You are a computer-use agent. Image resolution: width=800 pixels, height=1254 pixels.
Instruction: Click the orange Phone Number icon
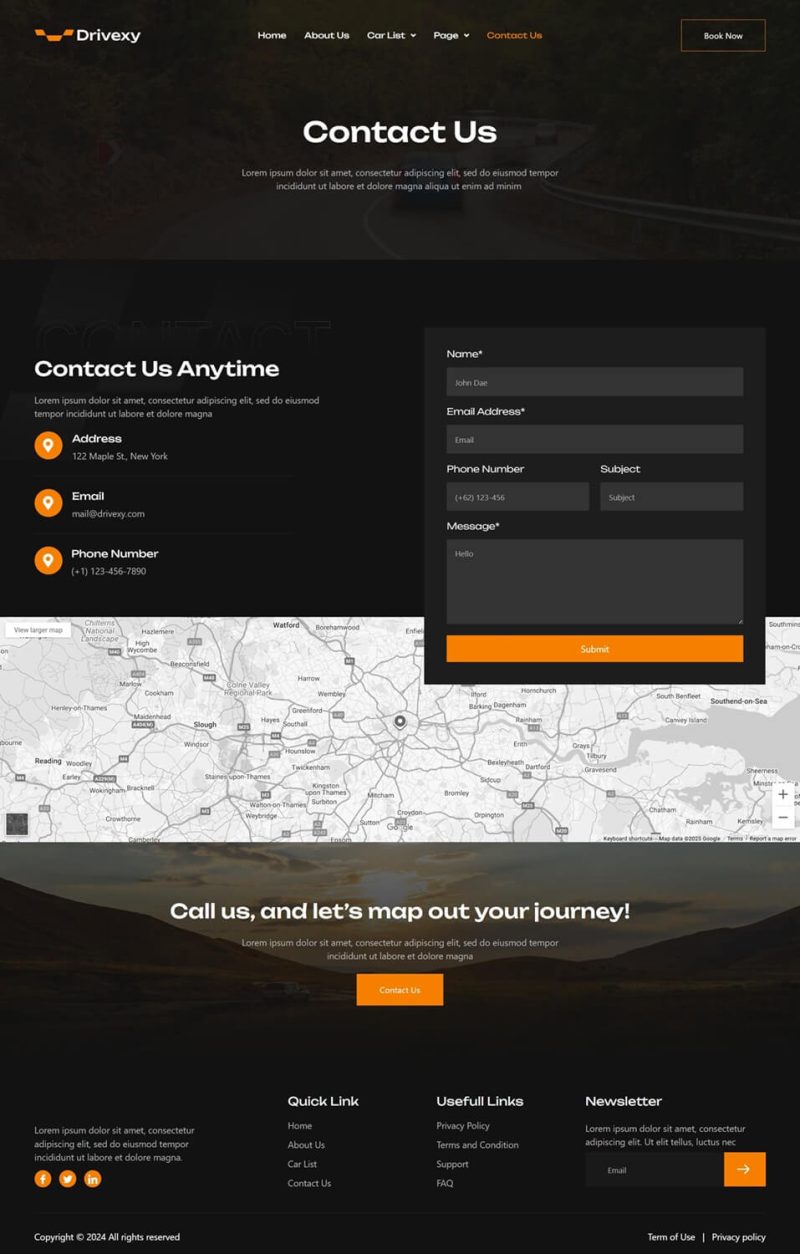coord(48,561)
